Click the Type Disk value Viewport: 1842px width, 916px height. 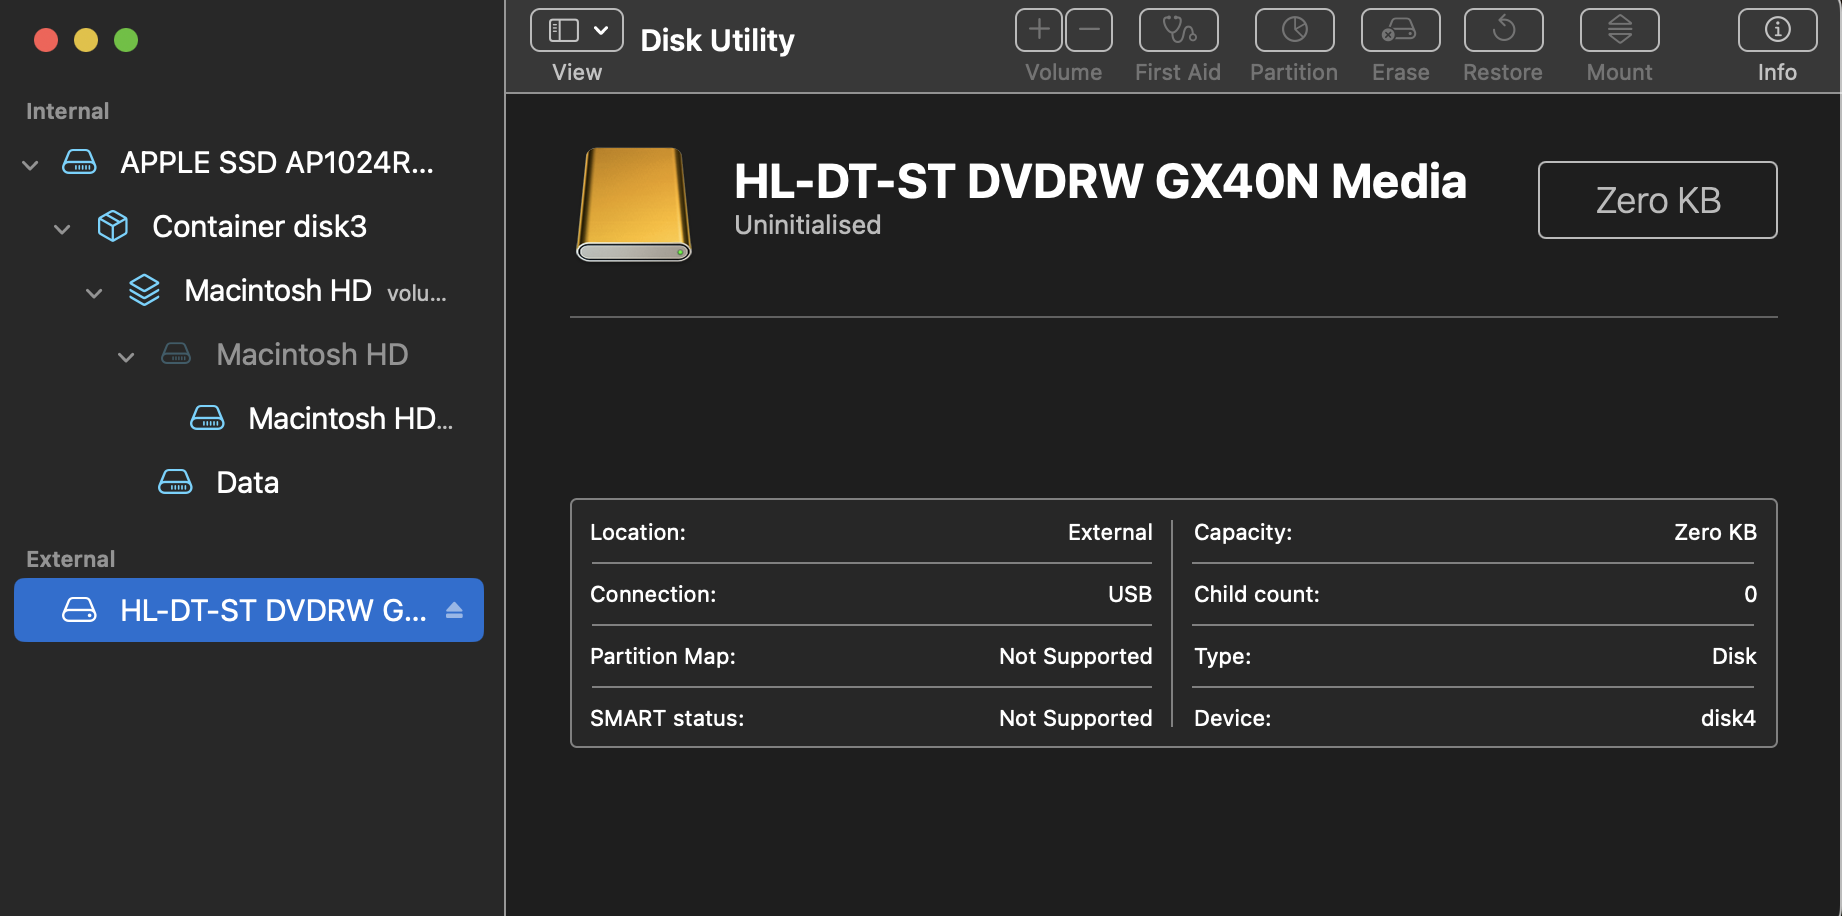pos(1734,656)
